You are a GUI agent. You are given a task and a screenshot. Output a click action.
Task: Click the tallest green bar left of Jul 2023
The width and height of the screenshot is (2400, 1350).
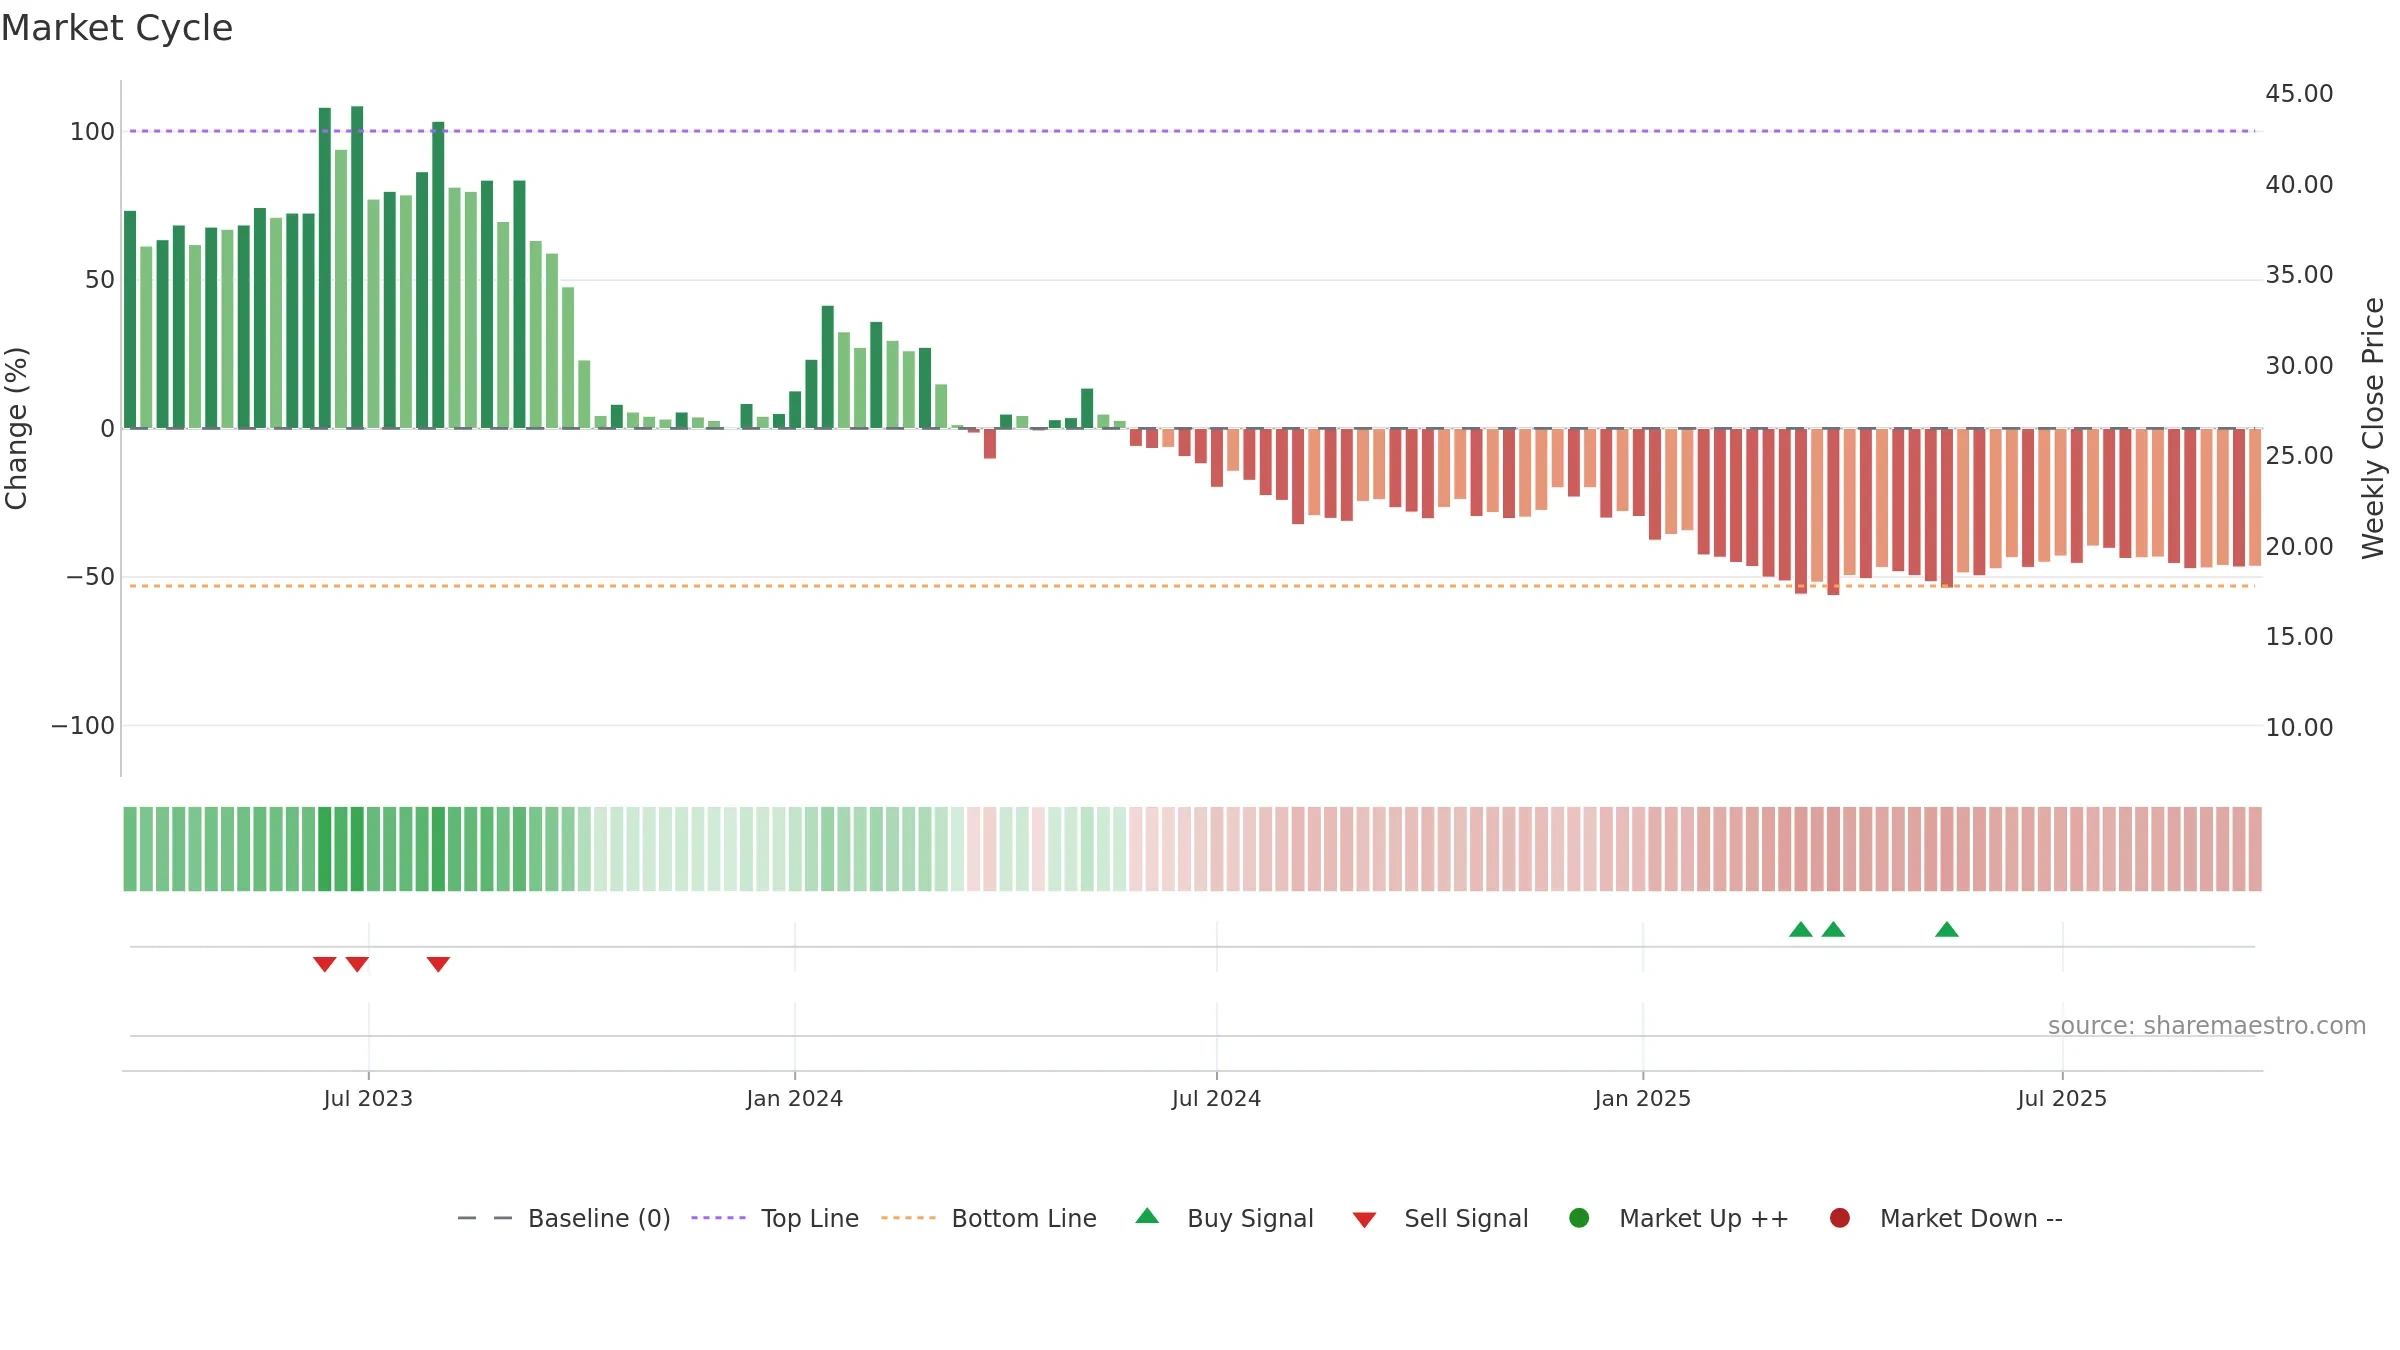(x=357, y=267)
